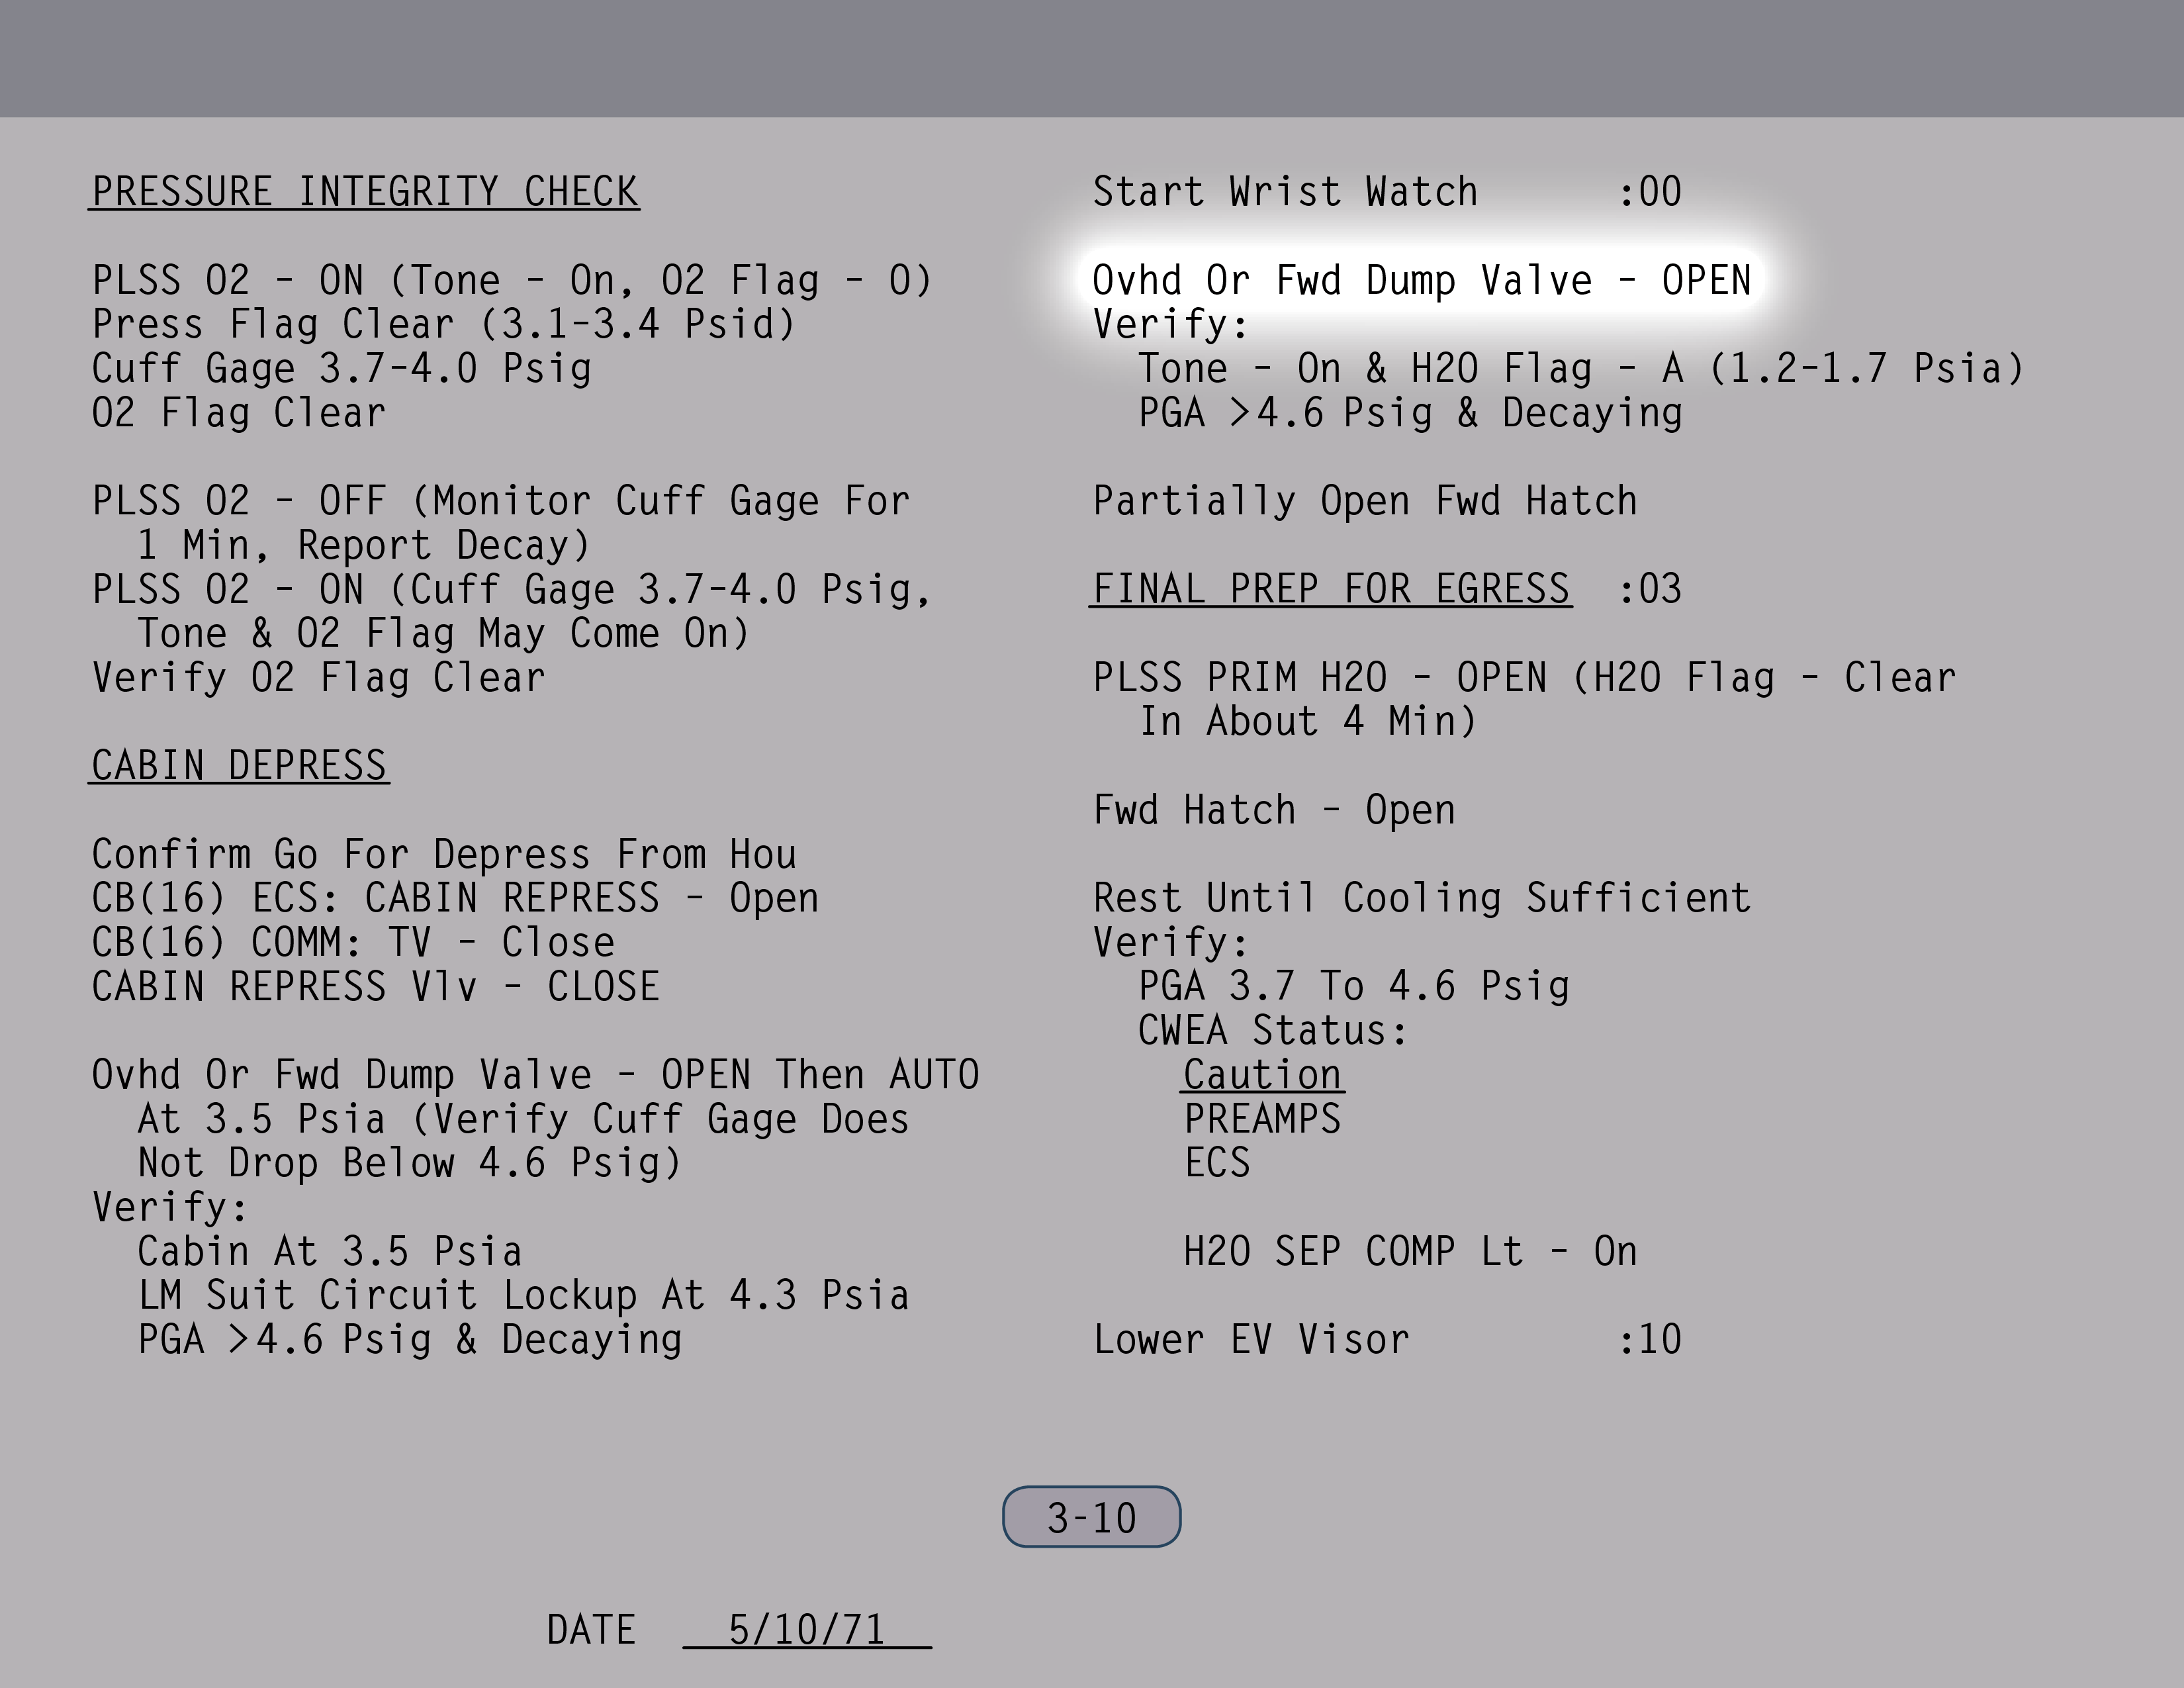
Task: Click the CABIN REPRESS Vlv - CLOSE step
Action: pyautogui.click(x=375, y=987)
